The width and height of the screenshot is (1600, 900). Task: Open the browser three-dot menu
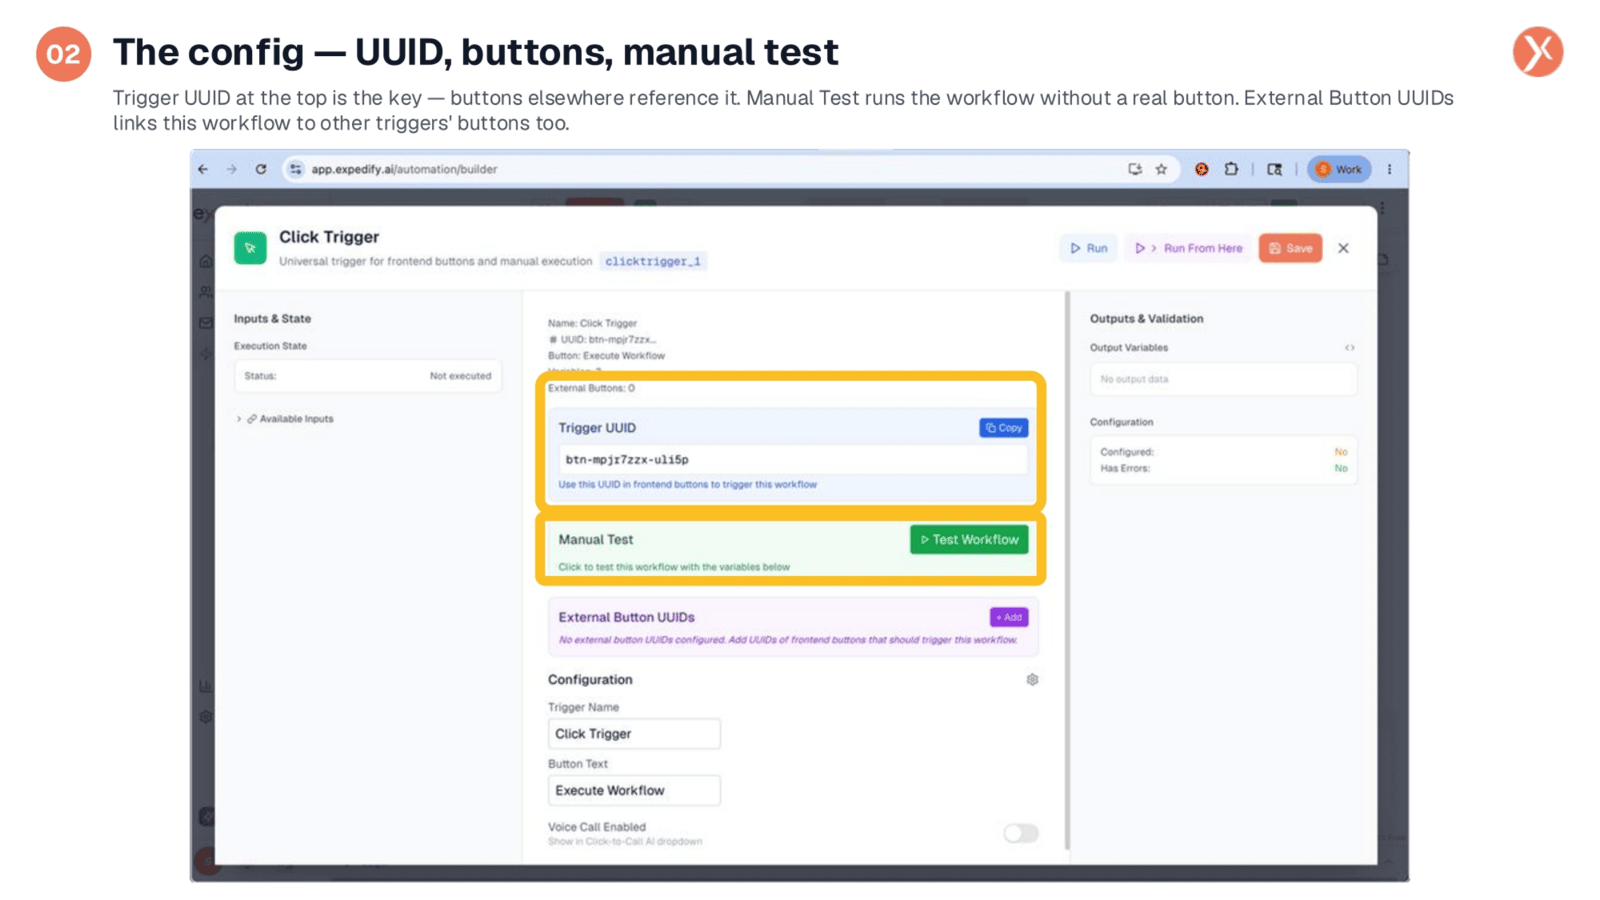[1389, 169]
